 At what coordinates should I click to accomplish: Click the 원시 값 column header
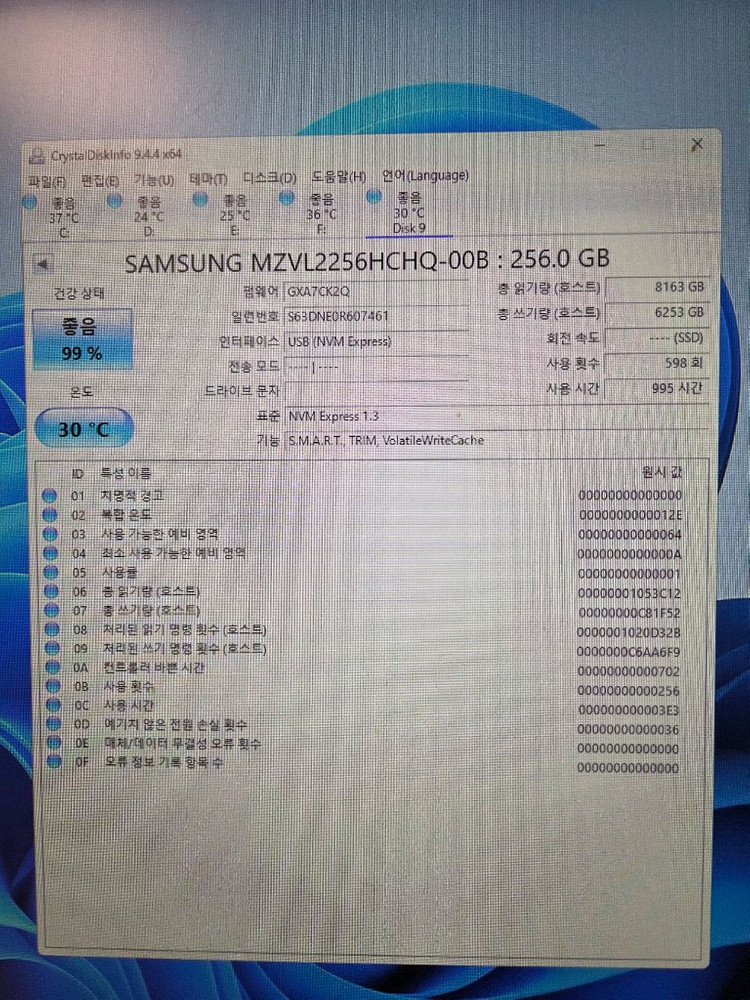pos(663,473)
